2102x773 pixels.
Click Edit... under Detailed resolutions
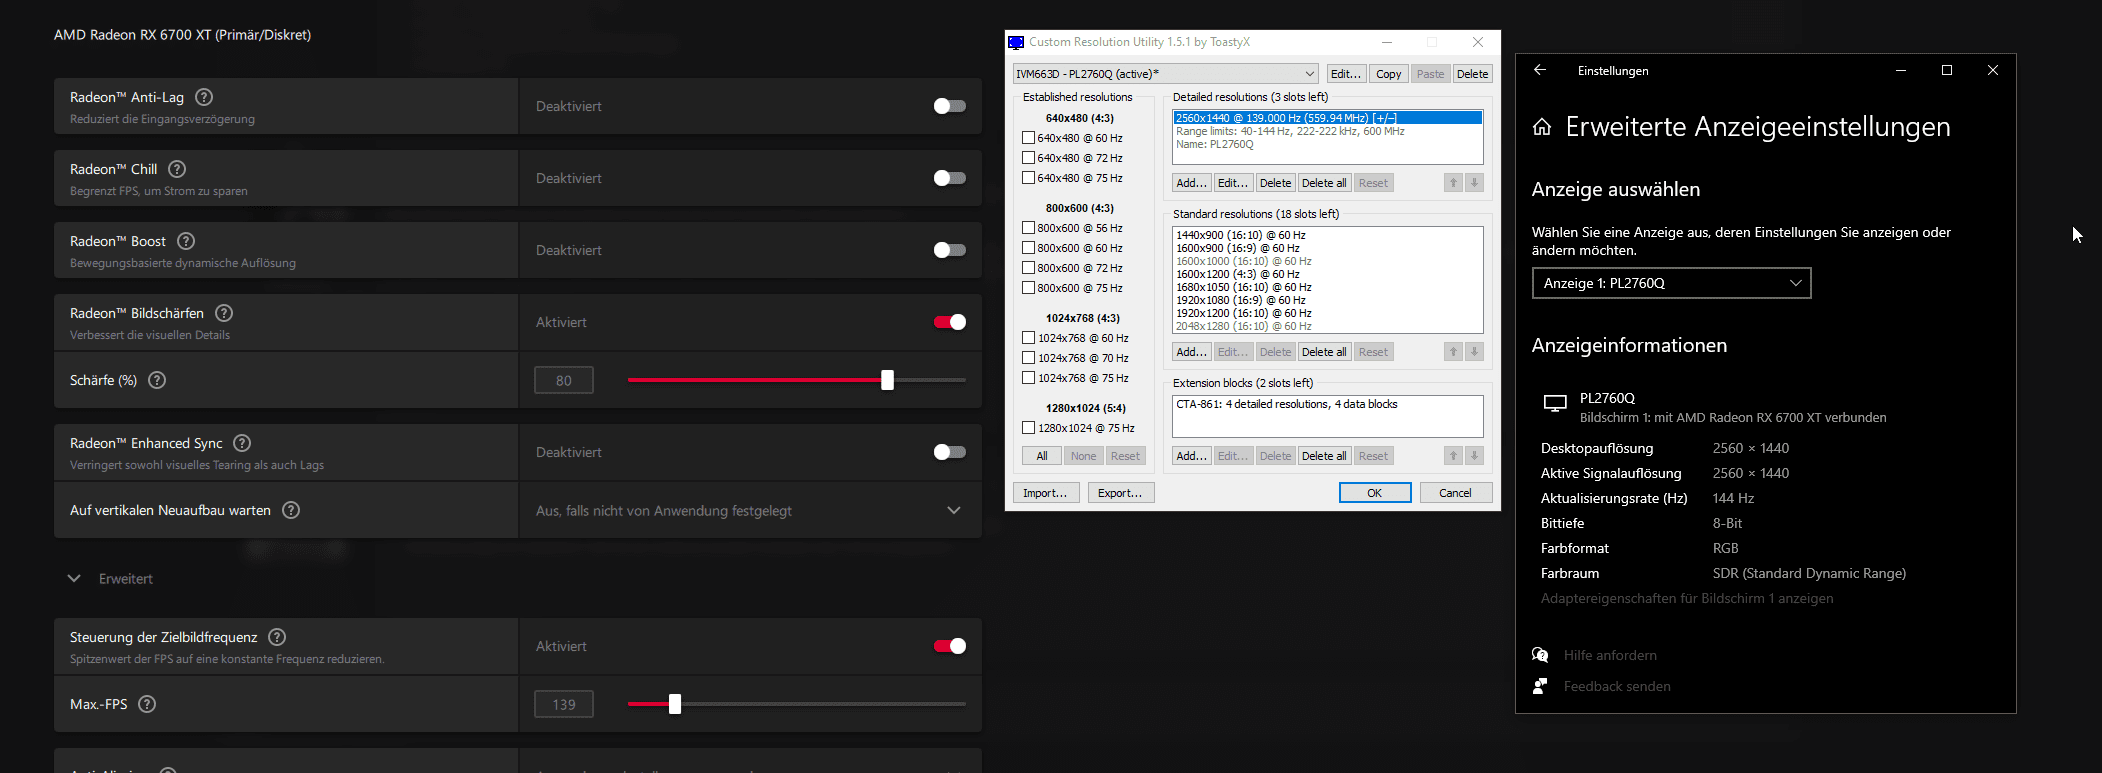[1233, 183]
